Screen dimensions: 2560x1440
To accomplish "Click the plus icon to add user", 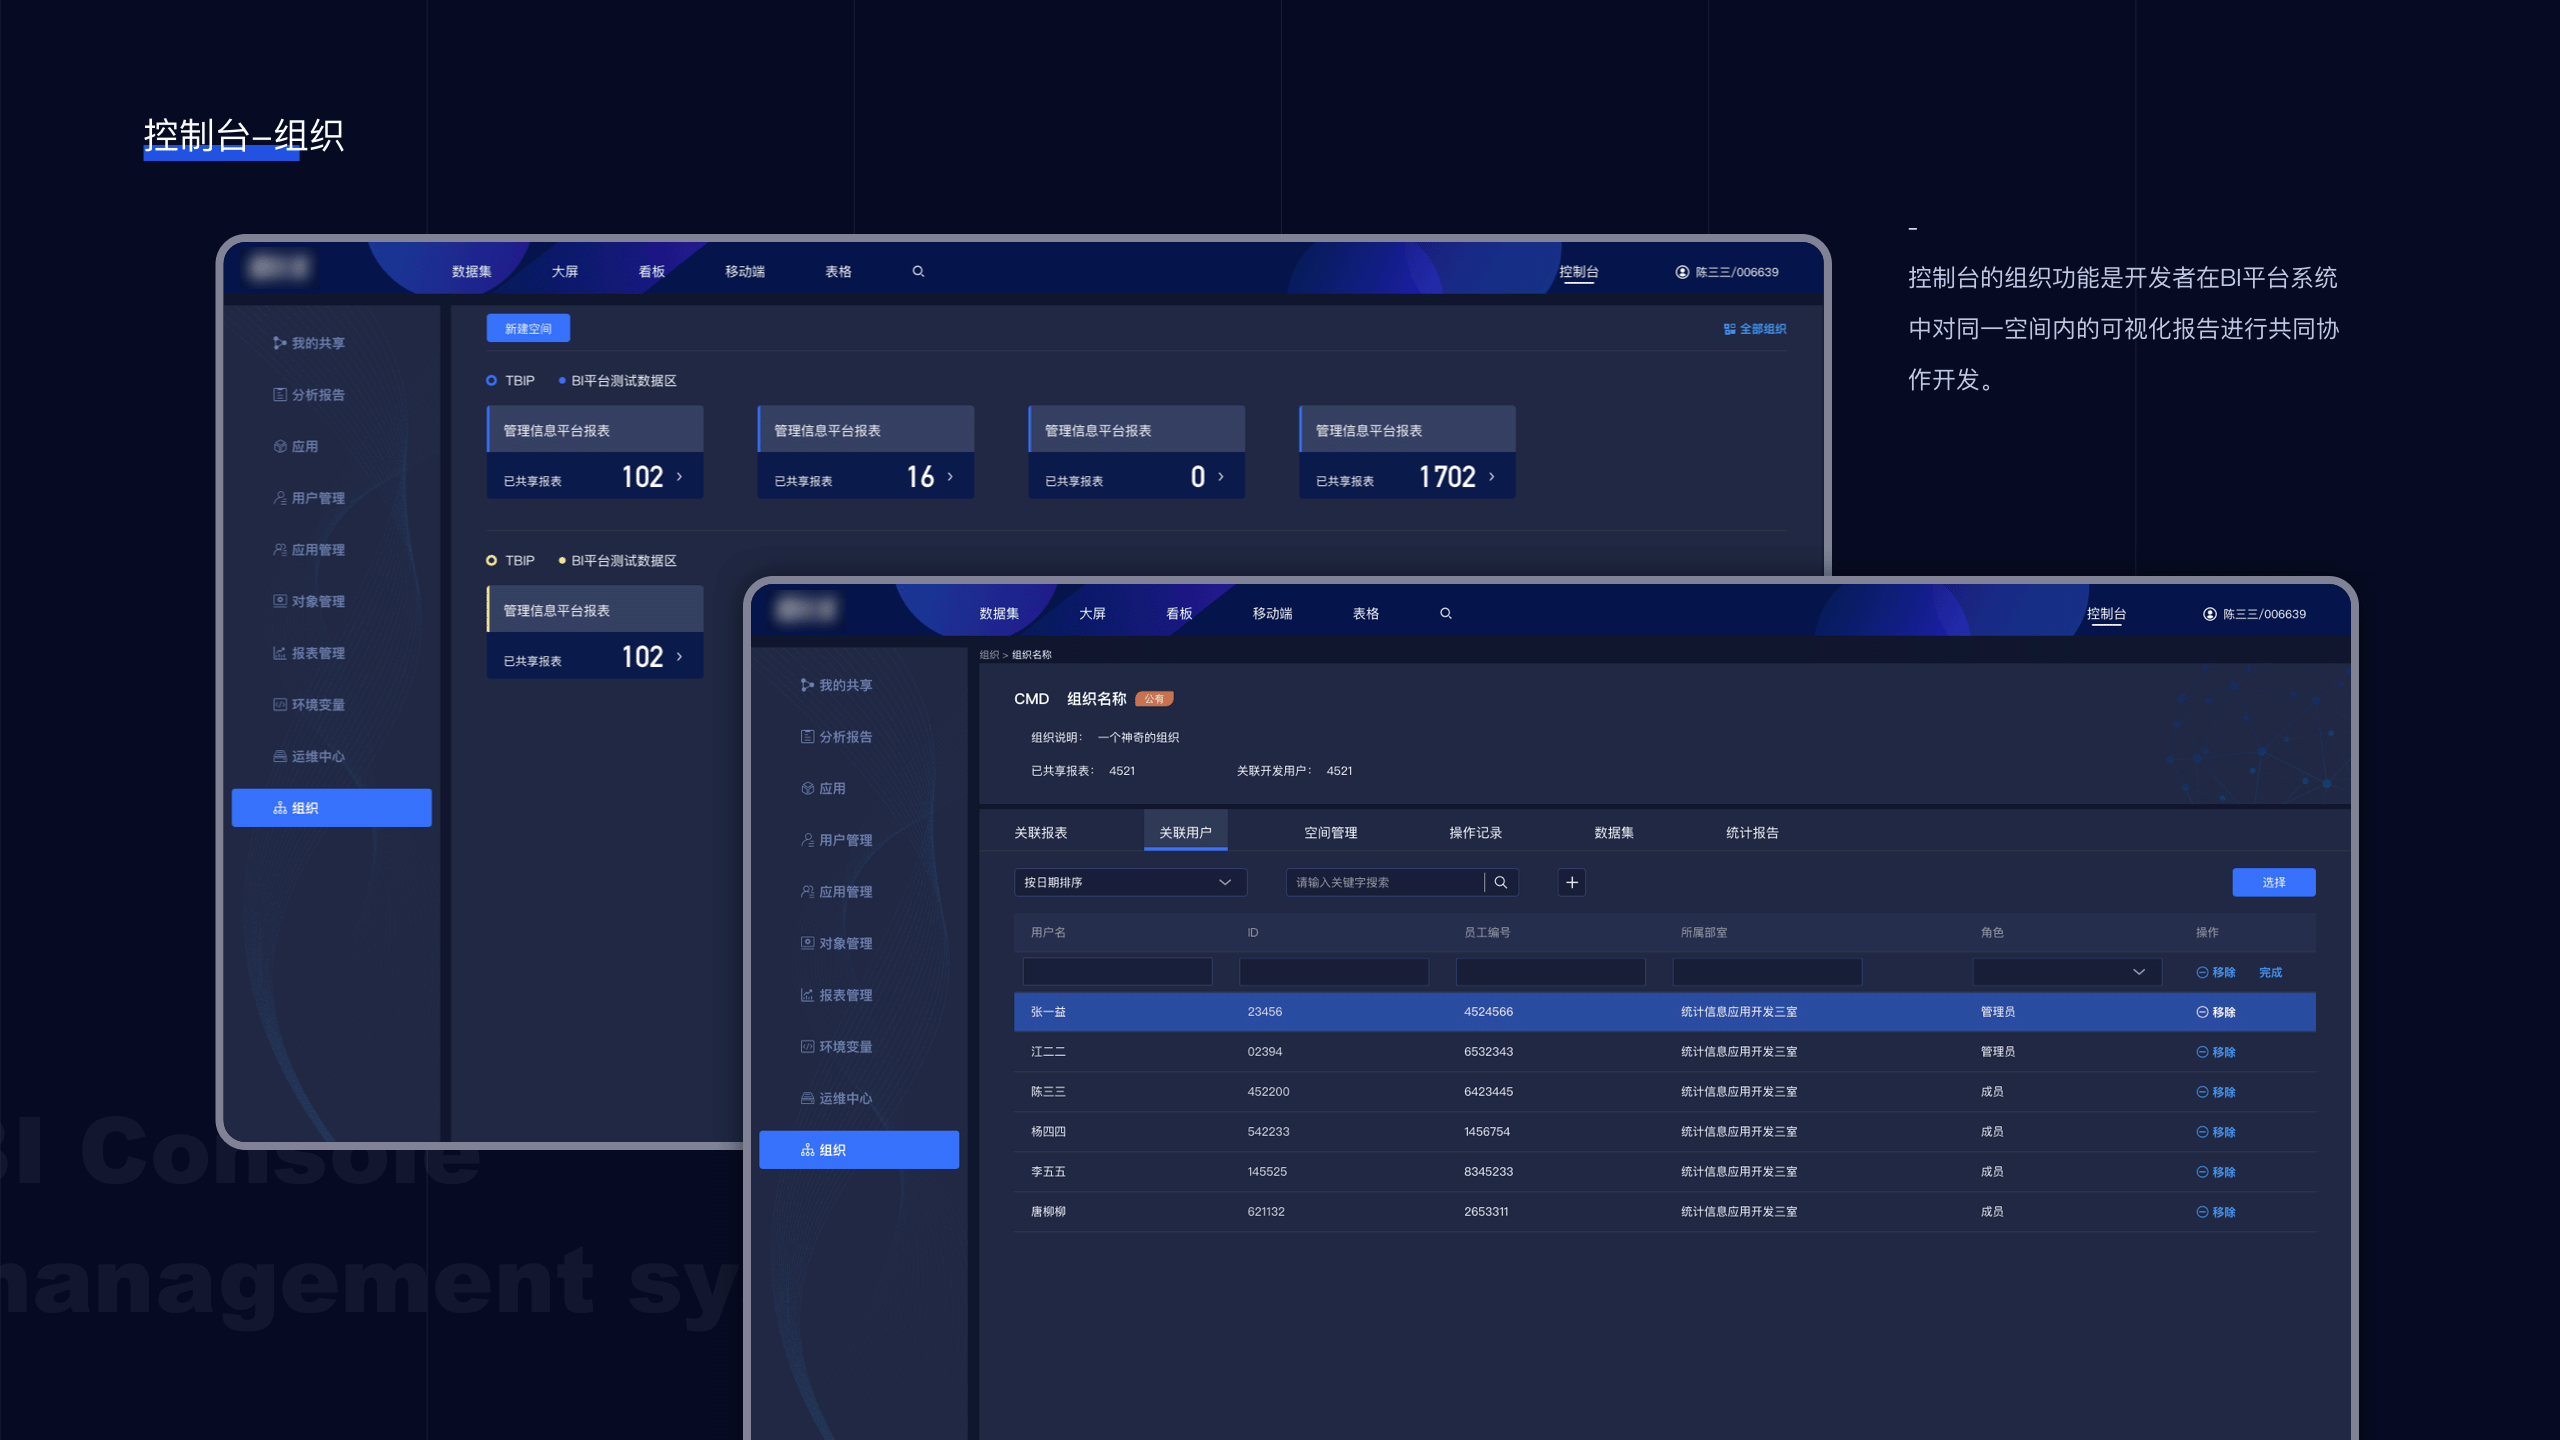I will coord(1571,882).
